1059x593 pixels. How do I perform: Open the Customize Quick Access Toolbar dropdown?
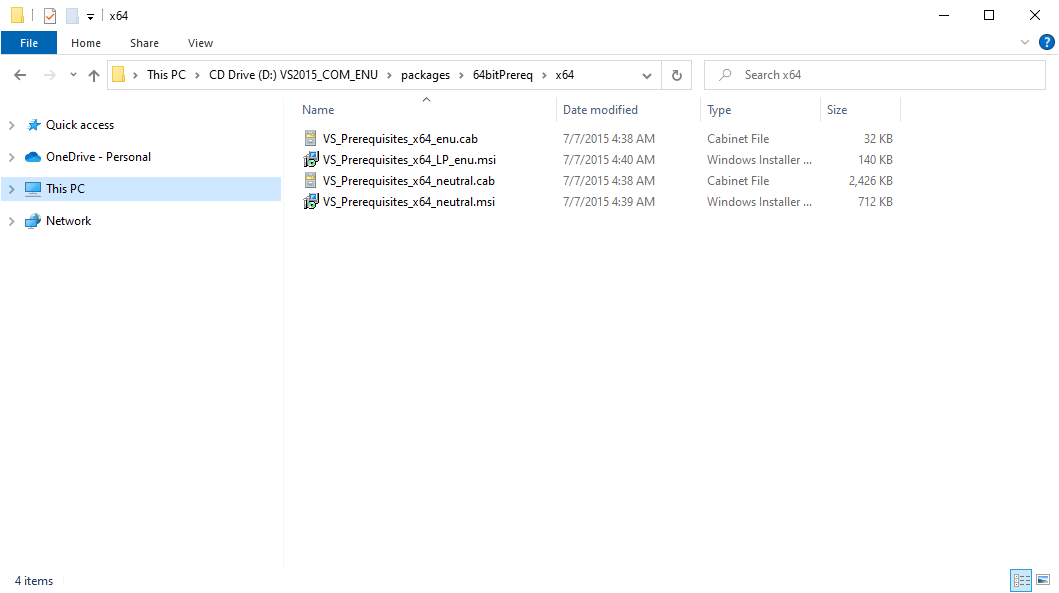click(91, 16)
